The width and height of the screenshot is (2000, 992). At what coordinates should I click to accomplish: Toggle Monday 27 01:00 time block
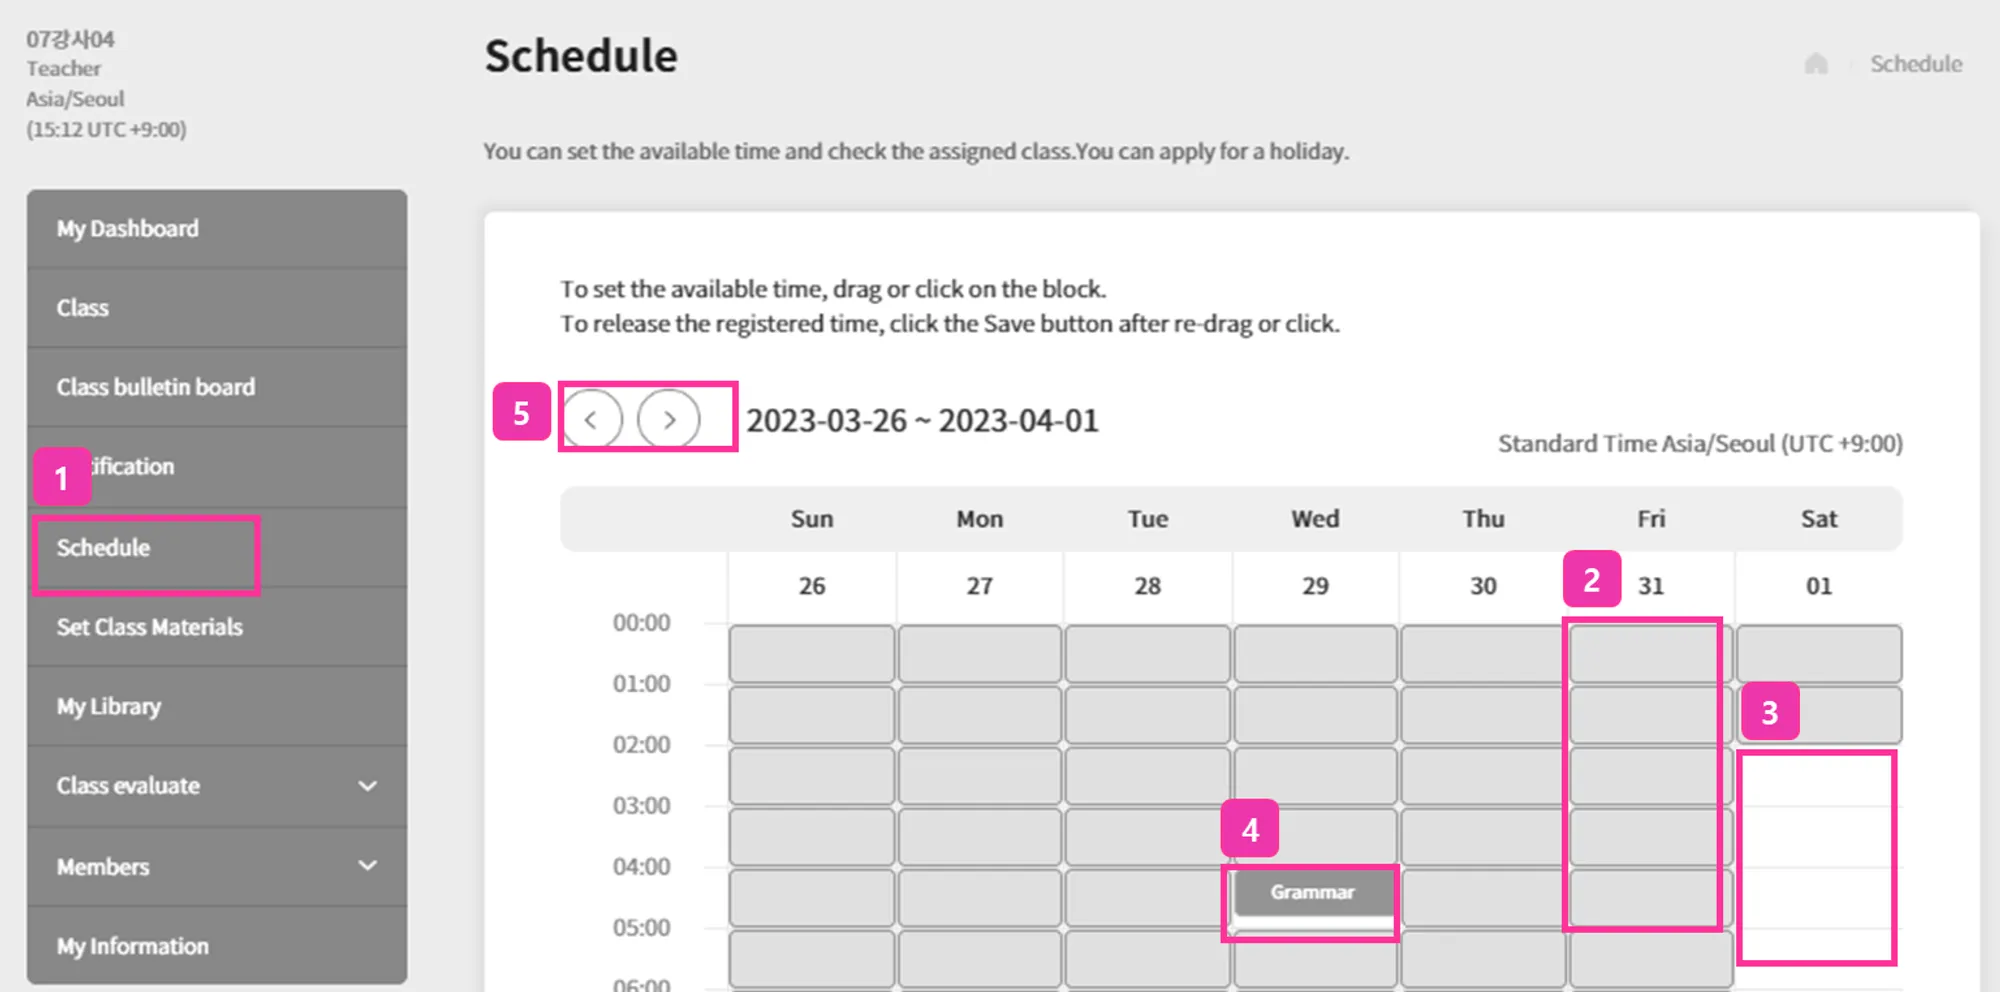click(979, 714)
